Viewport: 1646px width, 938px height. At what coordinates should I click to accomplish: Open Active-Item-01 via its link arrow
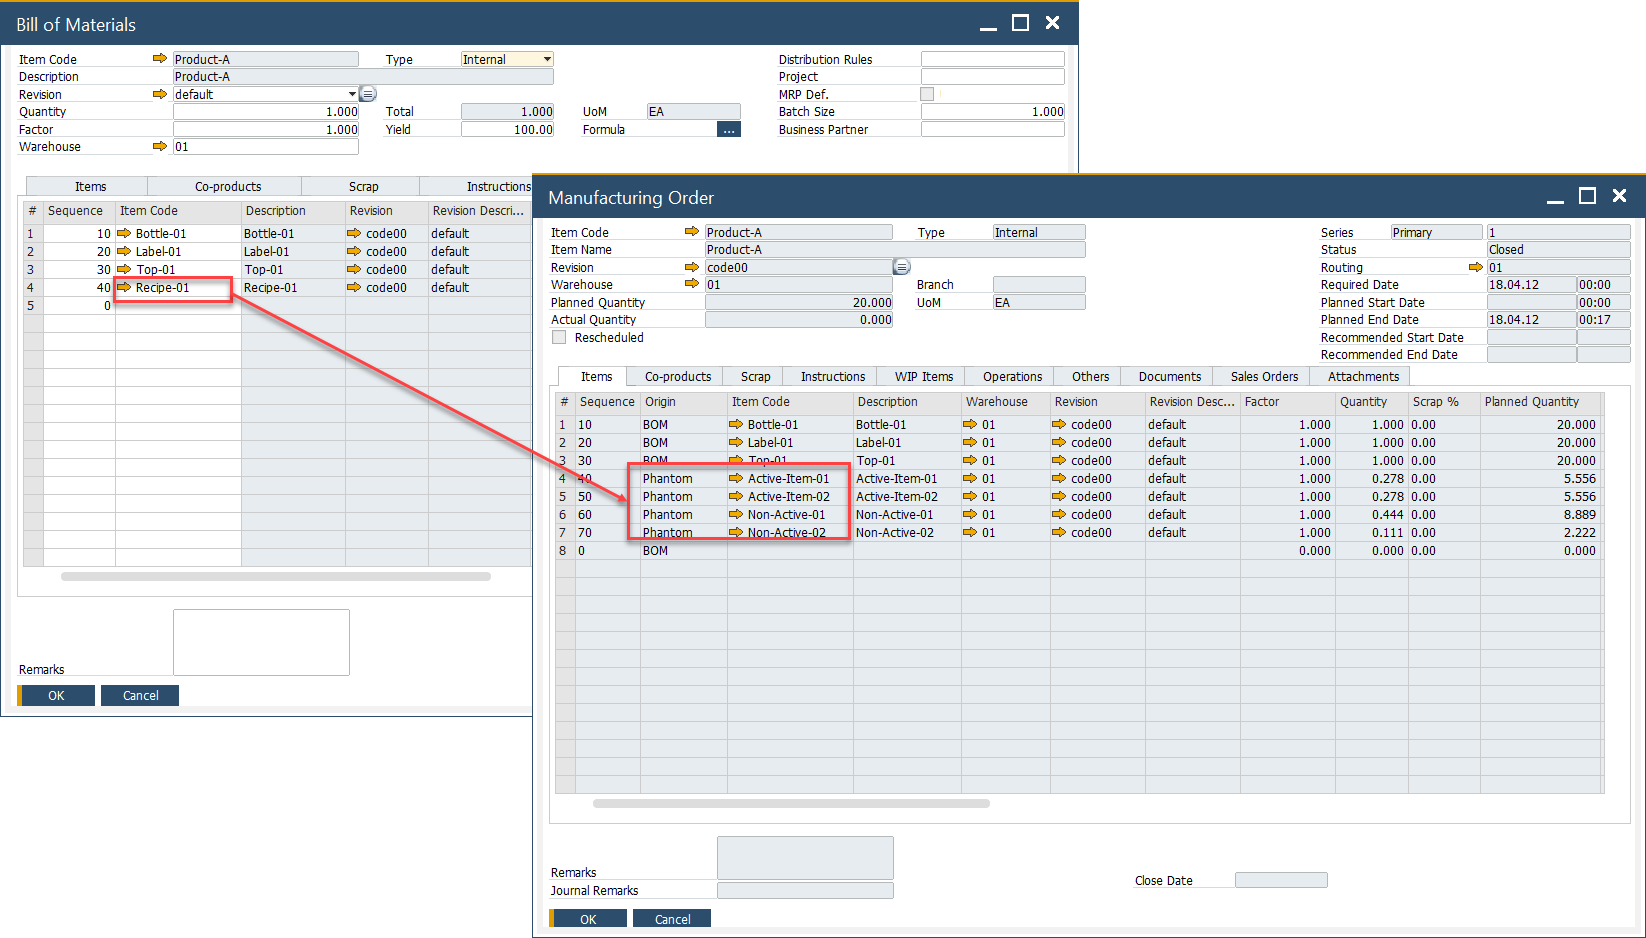pyautogui.click(x=736, y=478)
